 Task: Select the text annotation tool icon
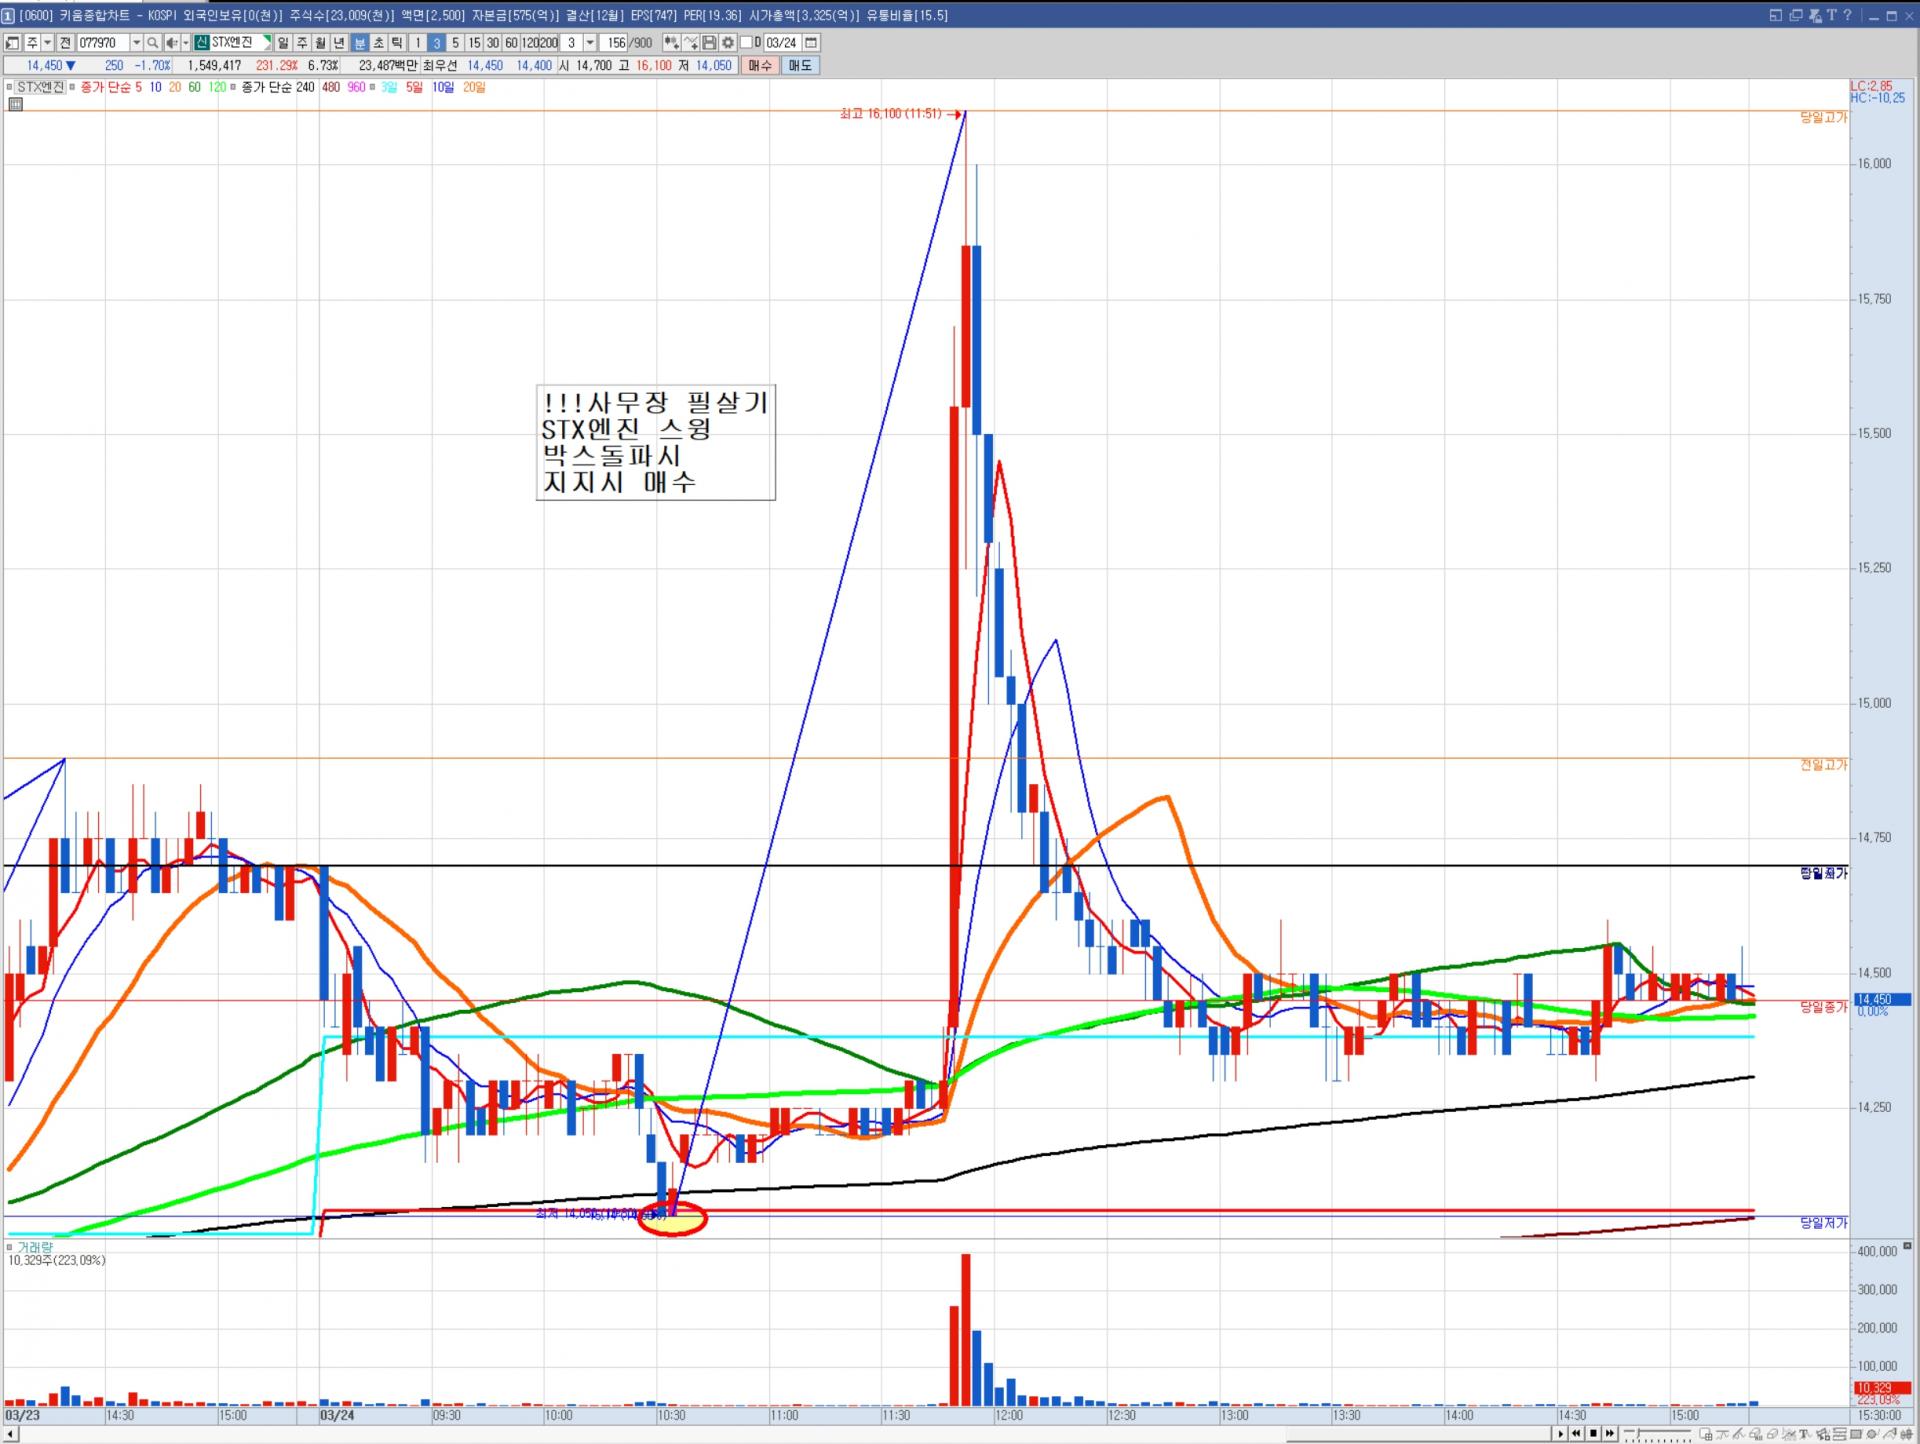point(1805,1434)
